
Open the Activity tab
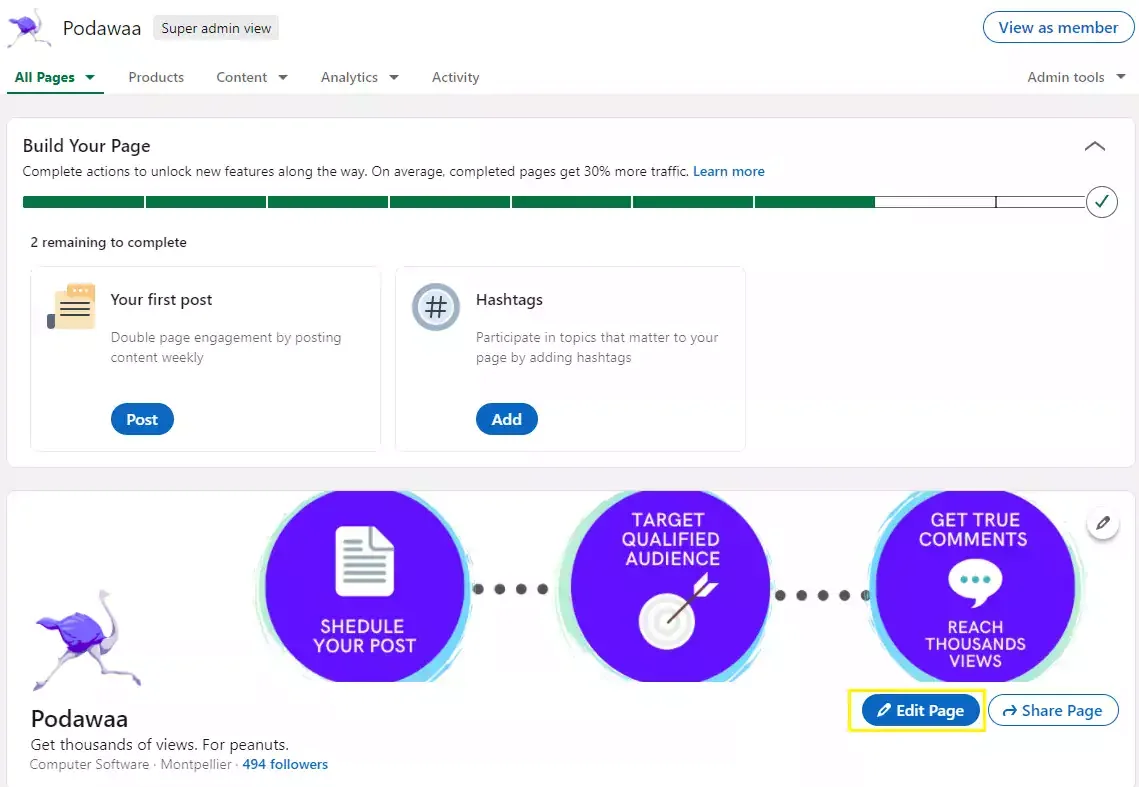click(x=455, y=77)
